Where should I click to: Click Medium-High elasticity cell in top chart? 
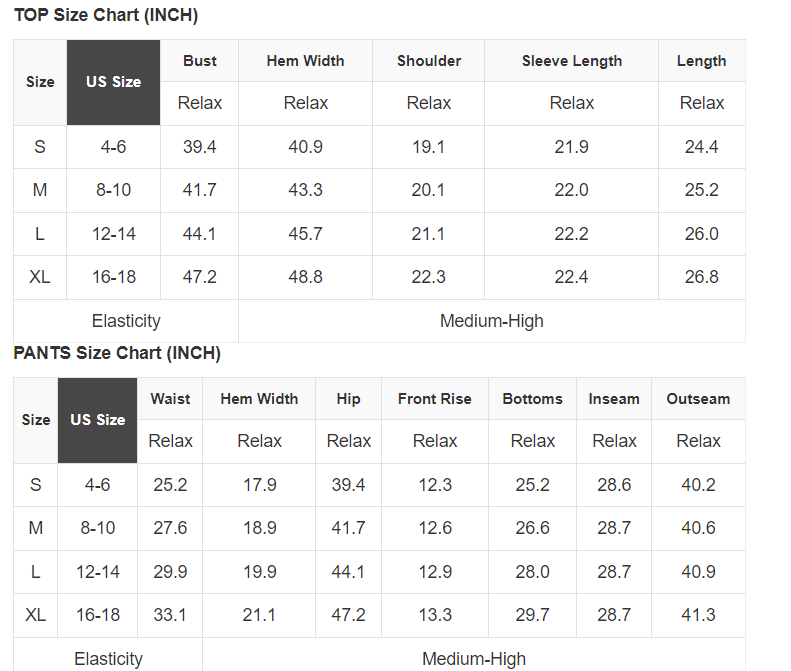click(491, 321)
